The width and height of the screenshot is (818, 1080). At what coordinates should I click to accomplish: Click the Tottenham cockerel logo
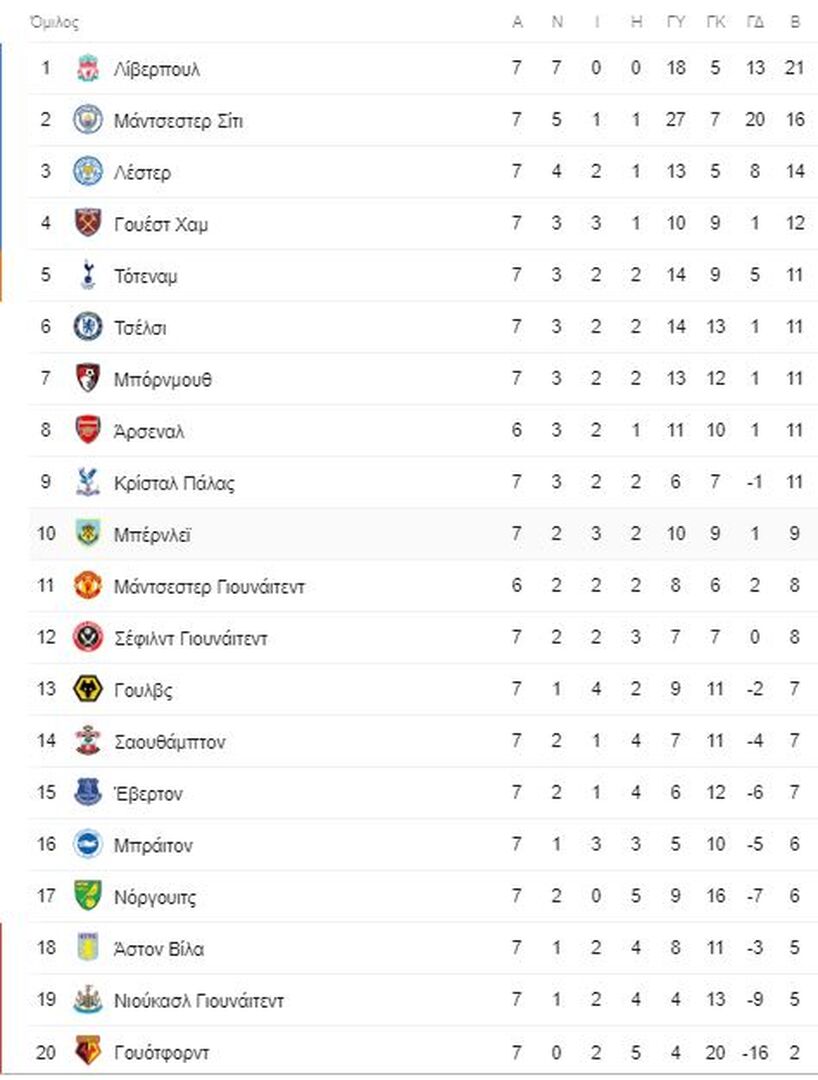87,275
